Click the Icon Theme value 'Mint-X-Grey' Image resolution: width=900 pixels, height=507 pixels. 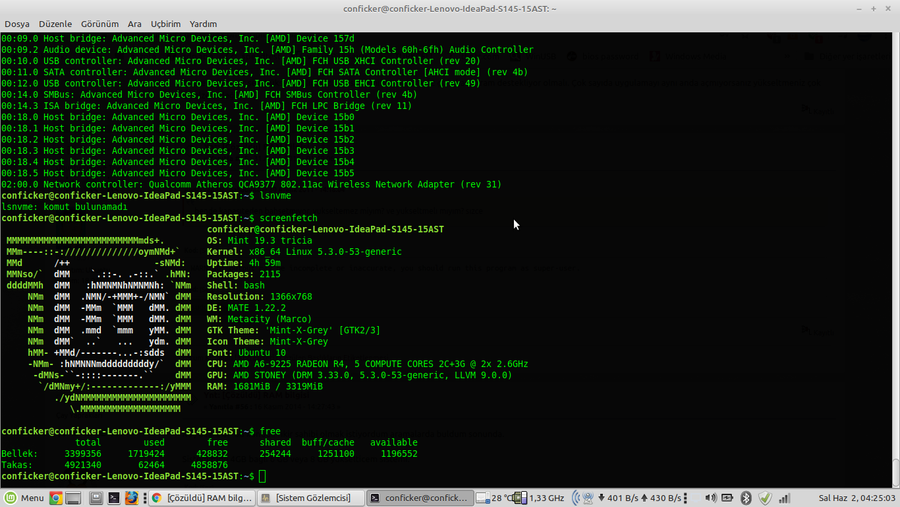point(299,342)
